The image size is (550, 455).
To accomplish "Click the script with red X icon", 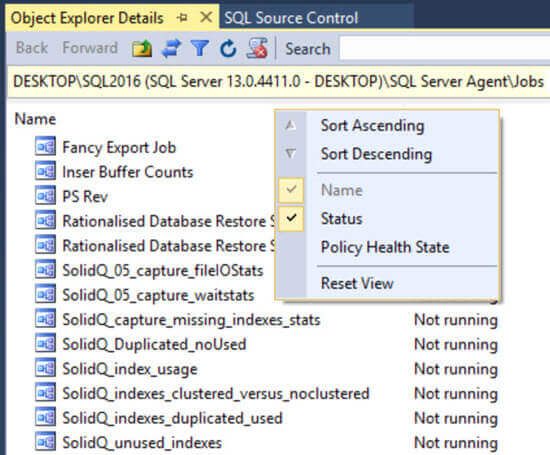I will coord(257,48).
